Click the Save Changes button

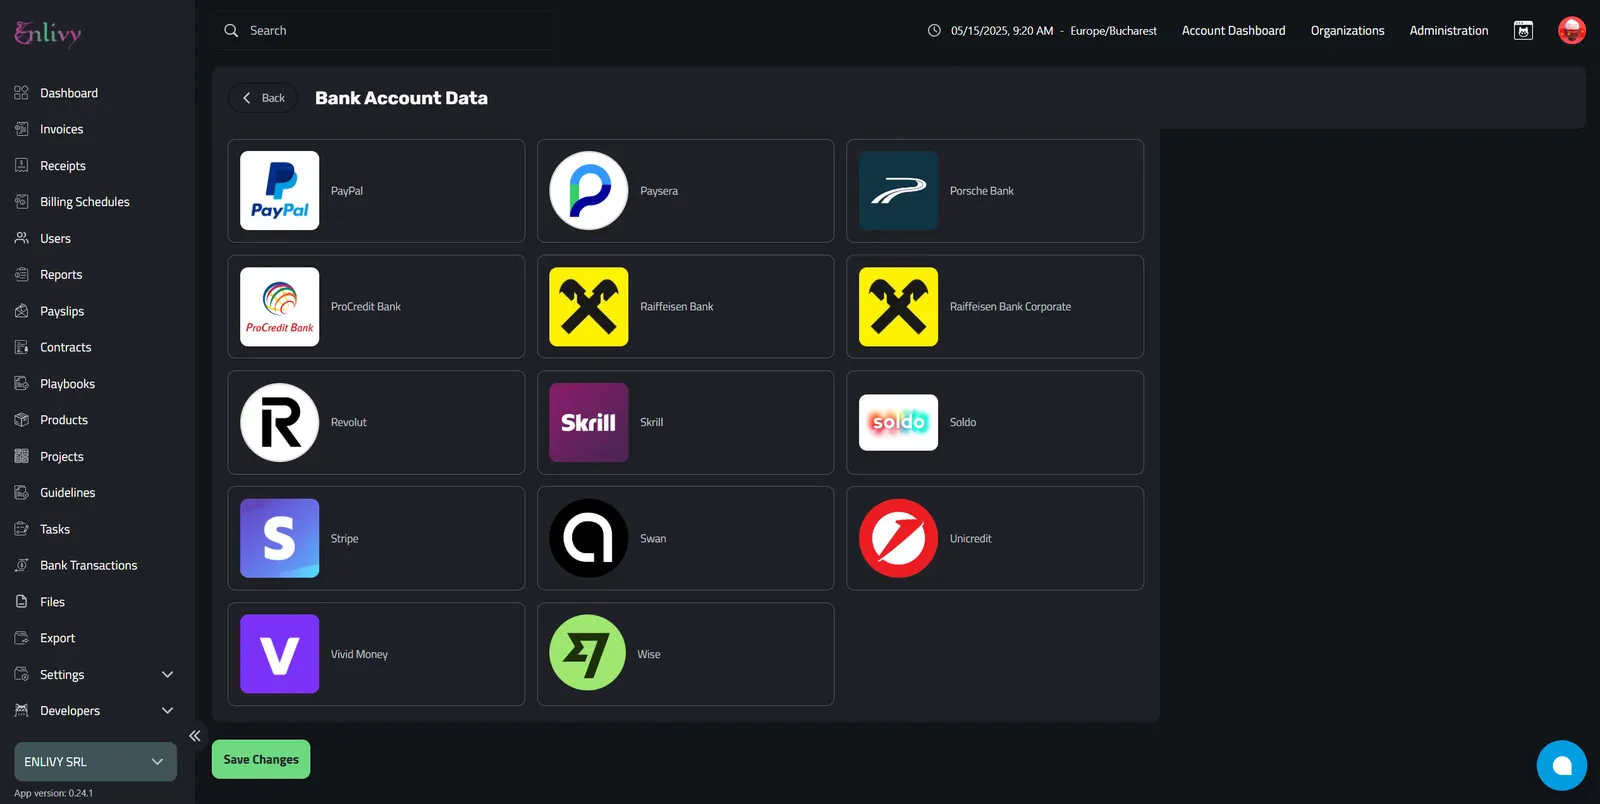point(261,760)
